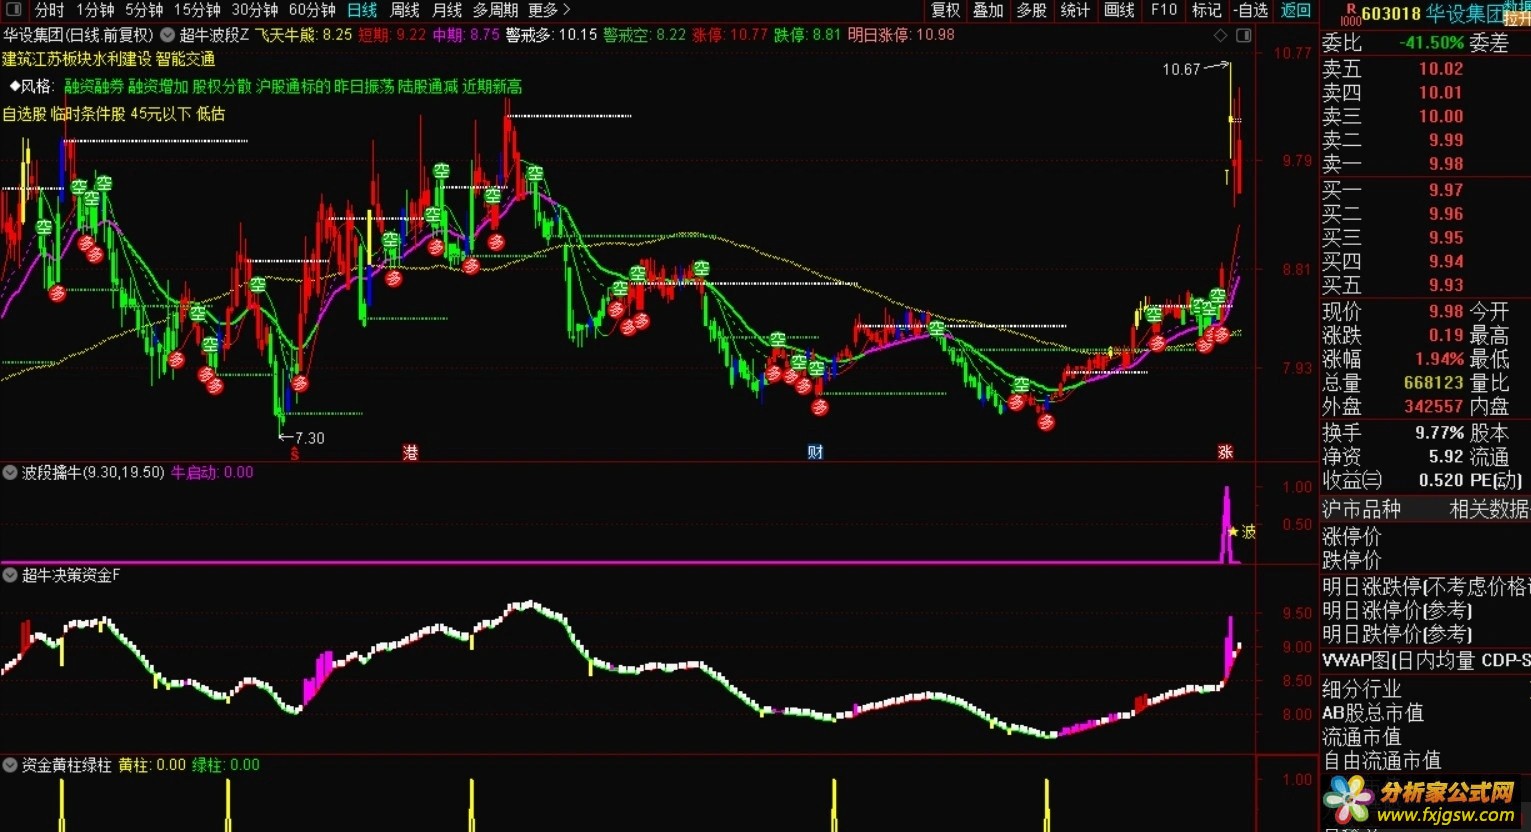Open 多周期 multi-period view
This screenshot has height=832, width=1531.
[x=495, y=10]
